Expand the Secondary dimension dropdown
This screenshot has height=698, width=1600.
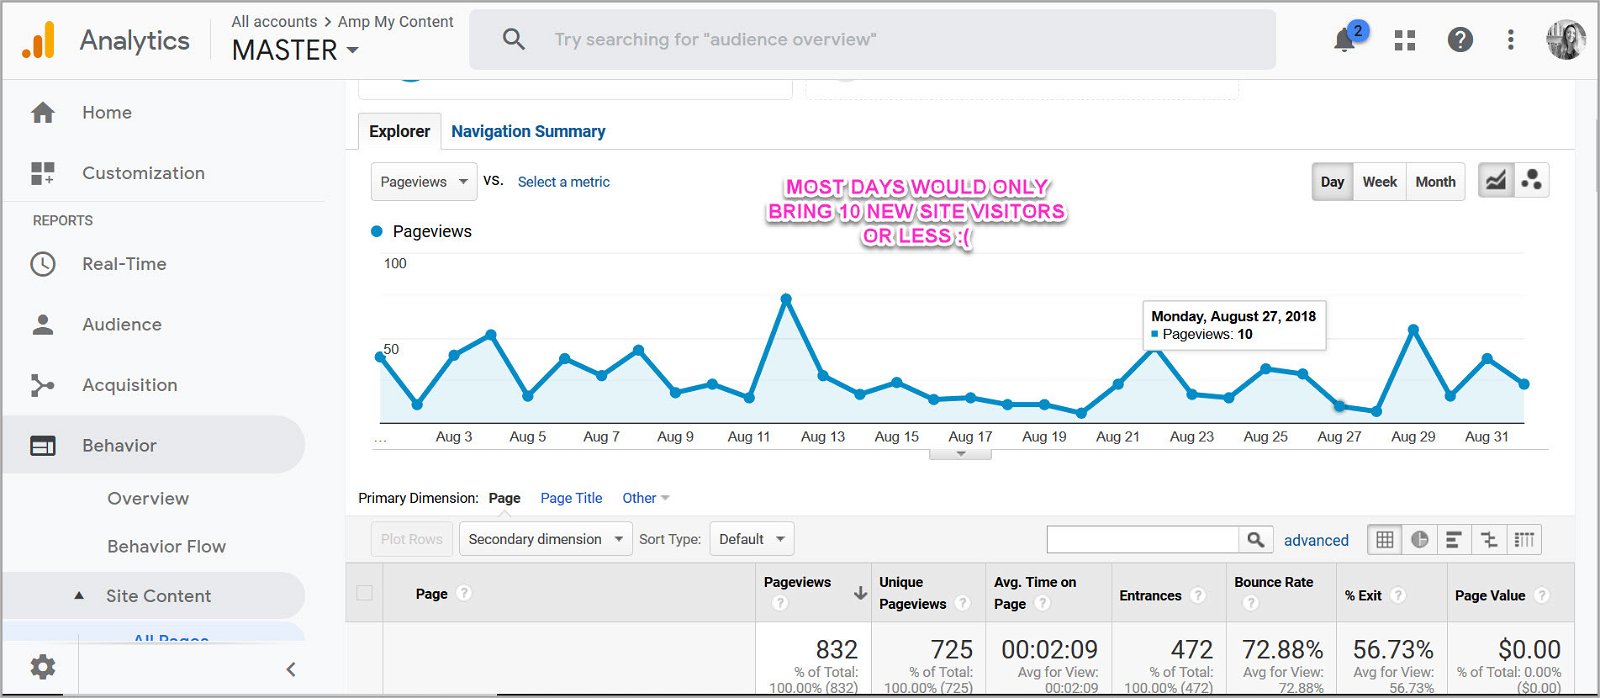tap(545, 539)
